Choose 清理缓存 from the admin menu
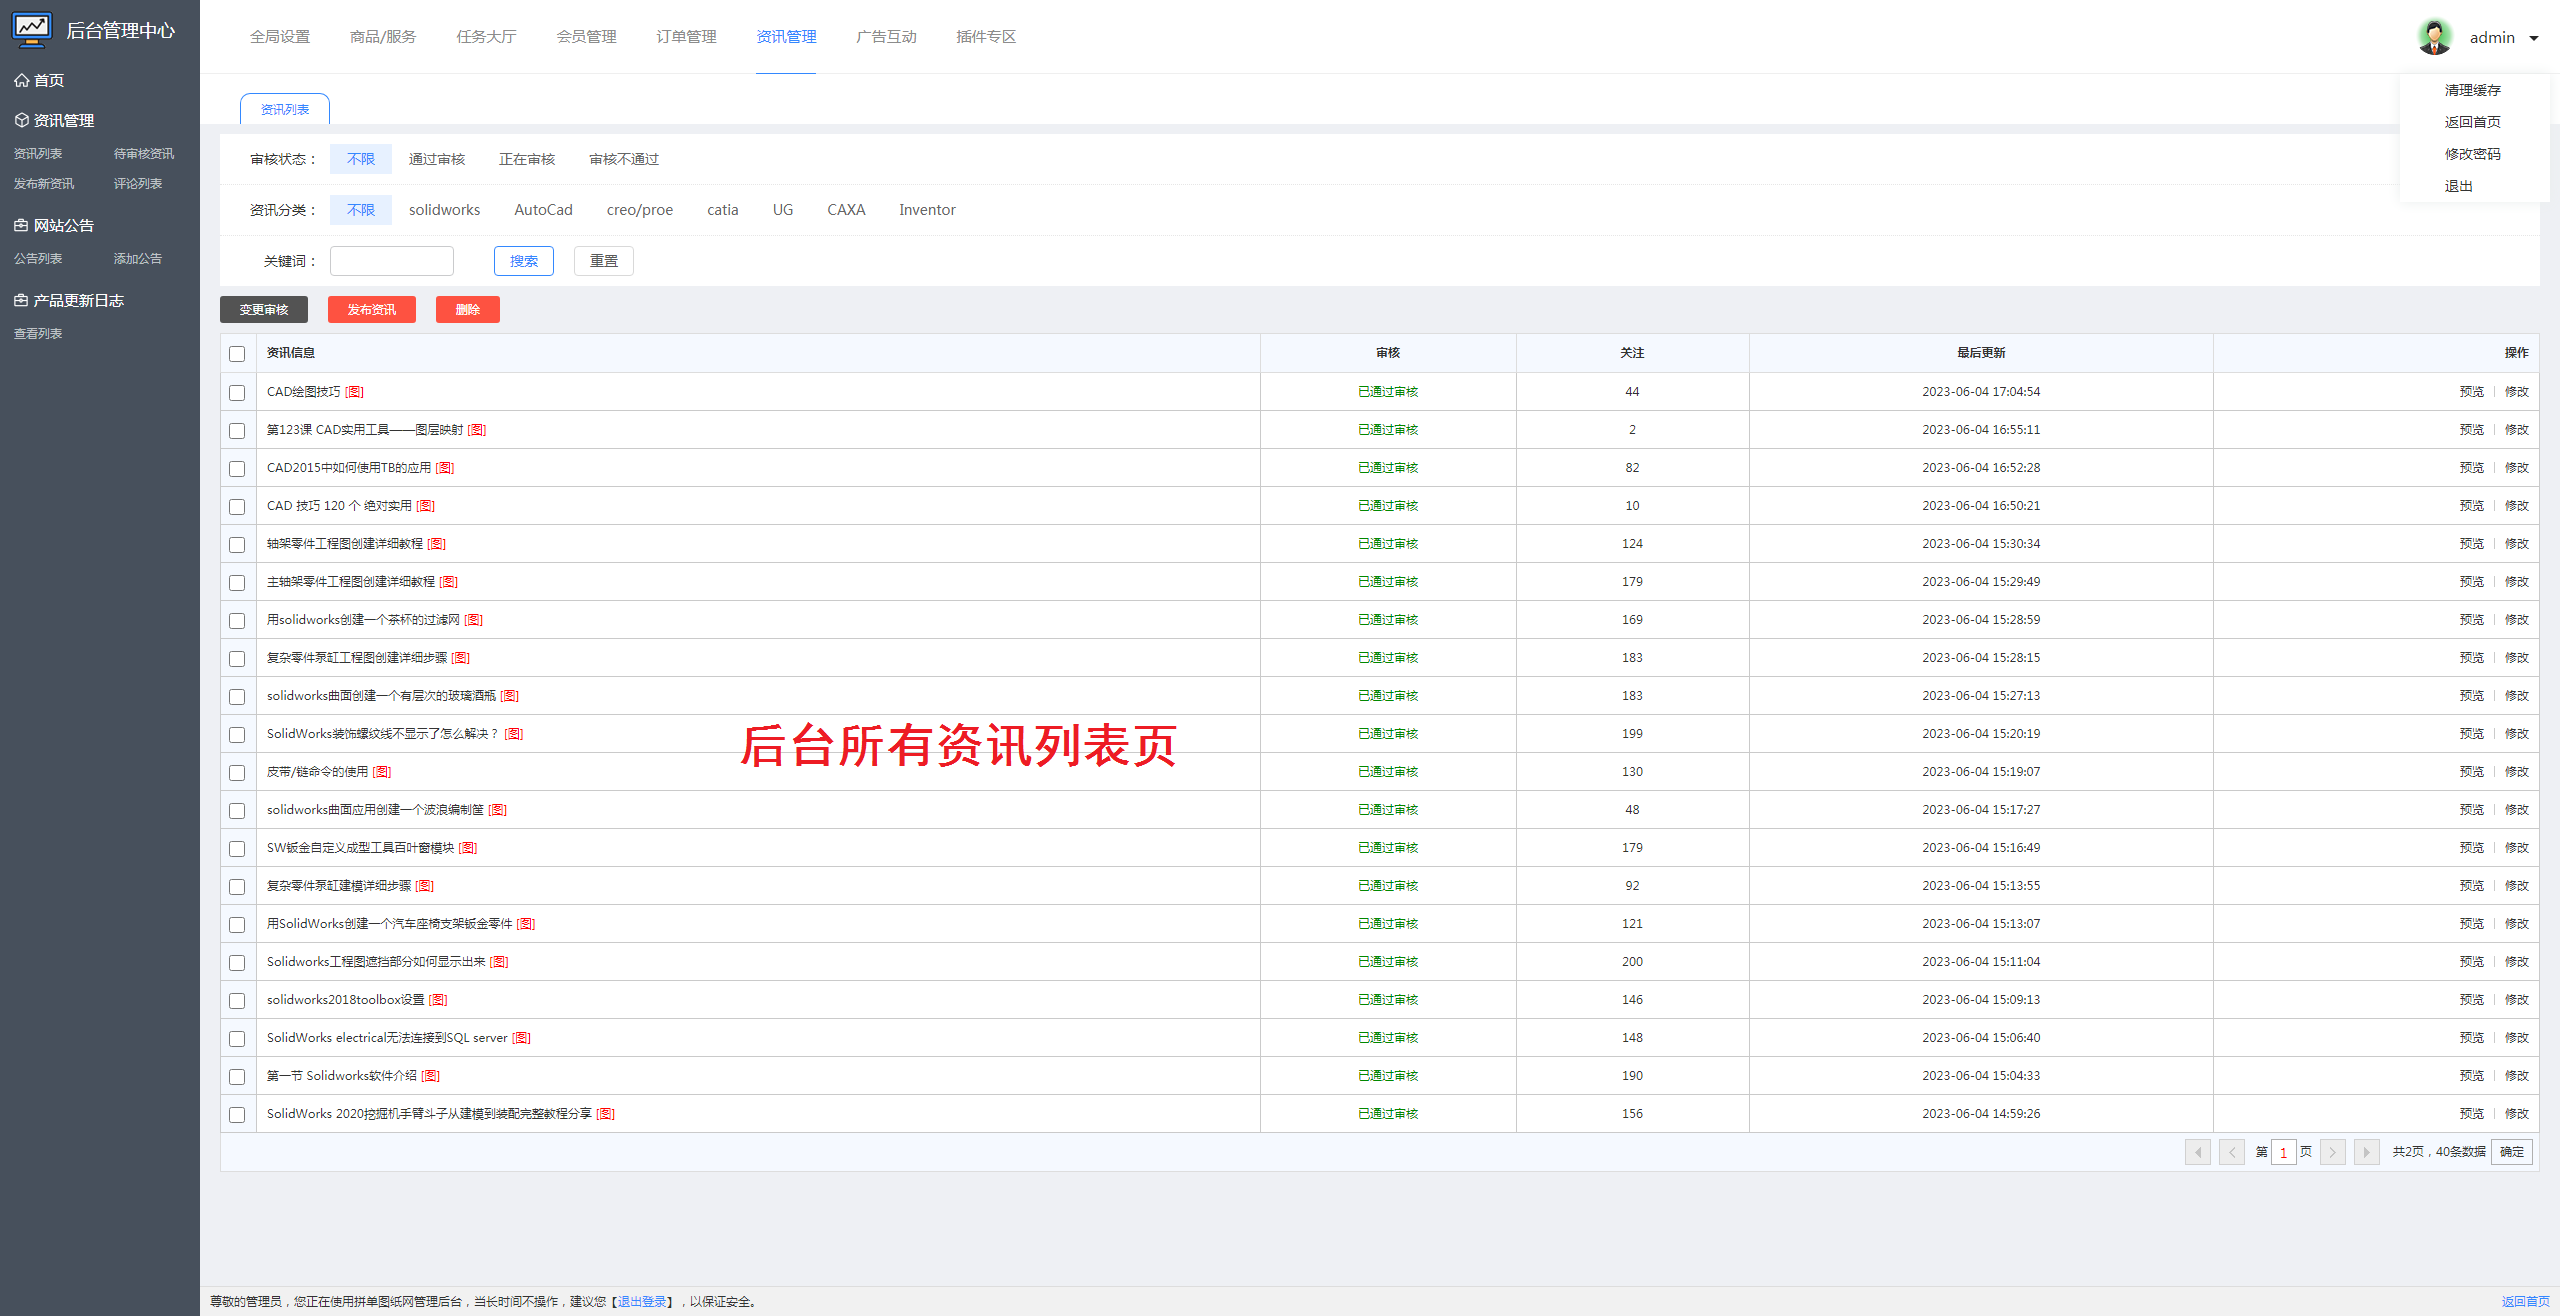This screenshot has height=1316, width=2560. 2472,90
